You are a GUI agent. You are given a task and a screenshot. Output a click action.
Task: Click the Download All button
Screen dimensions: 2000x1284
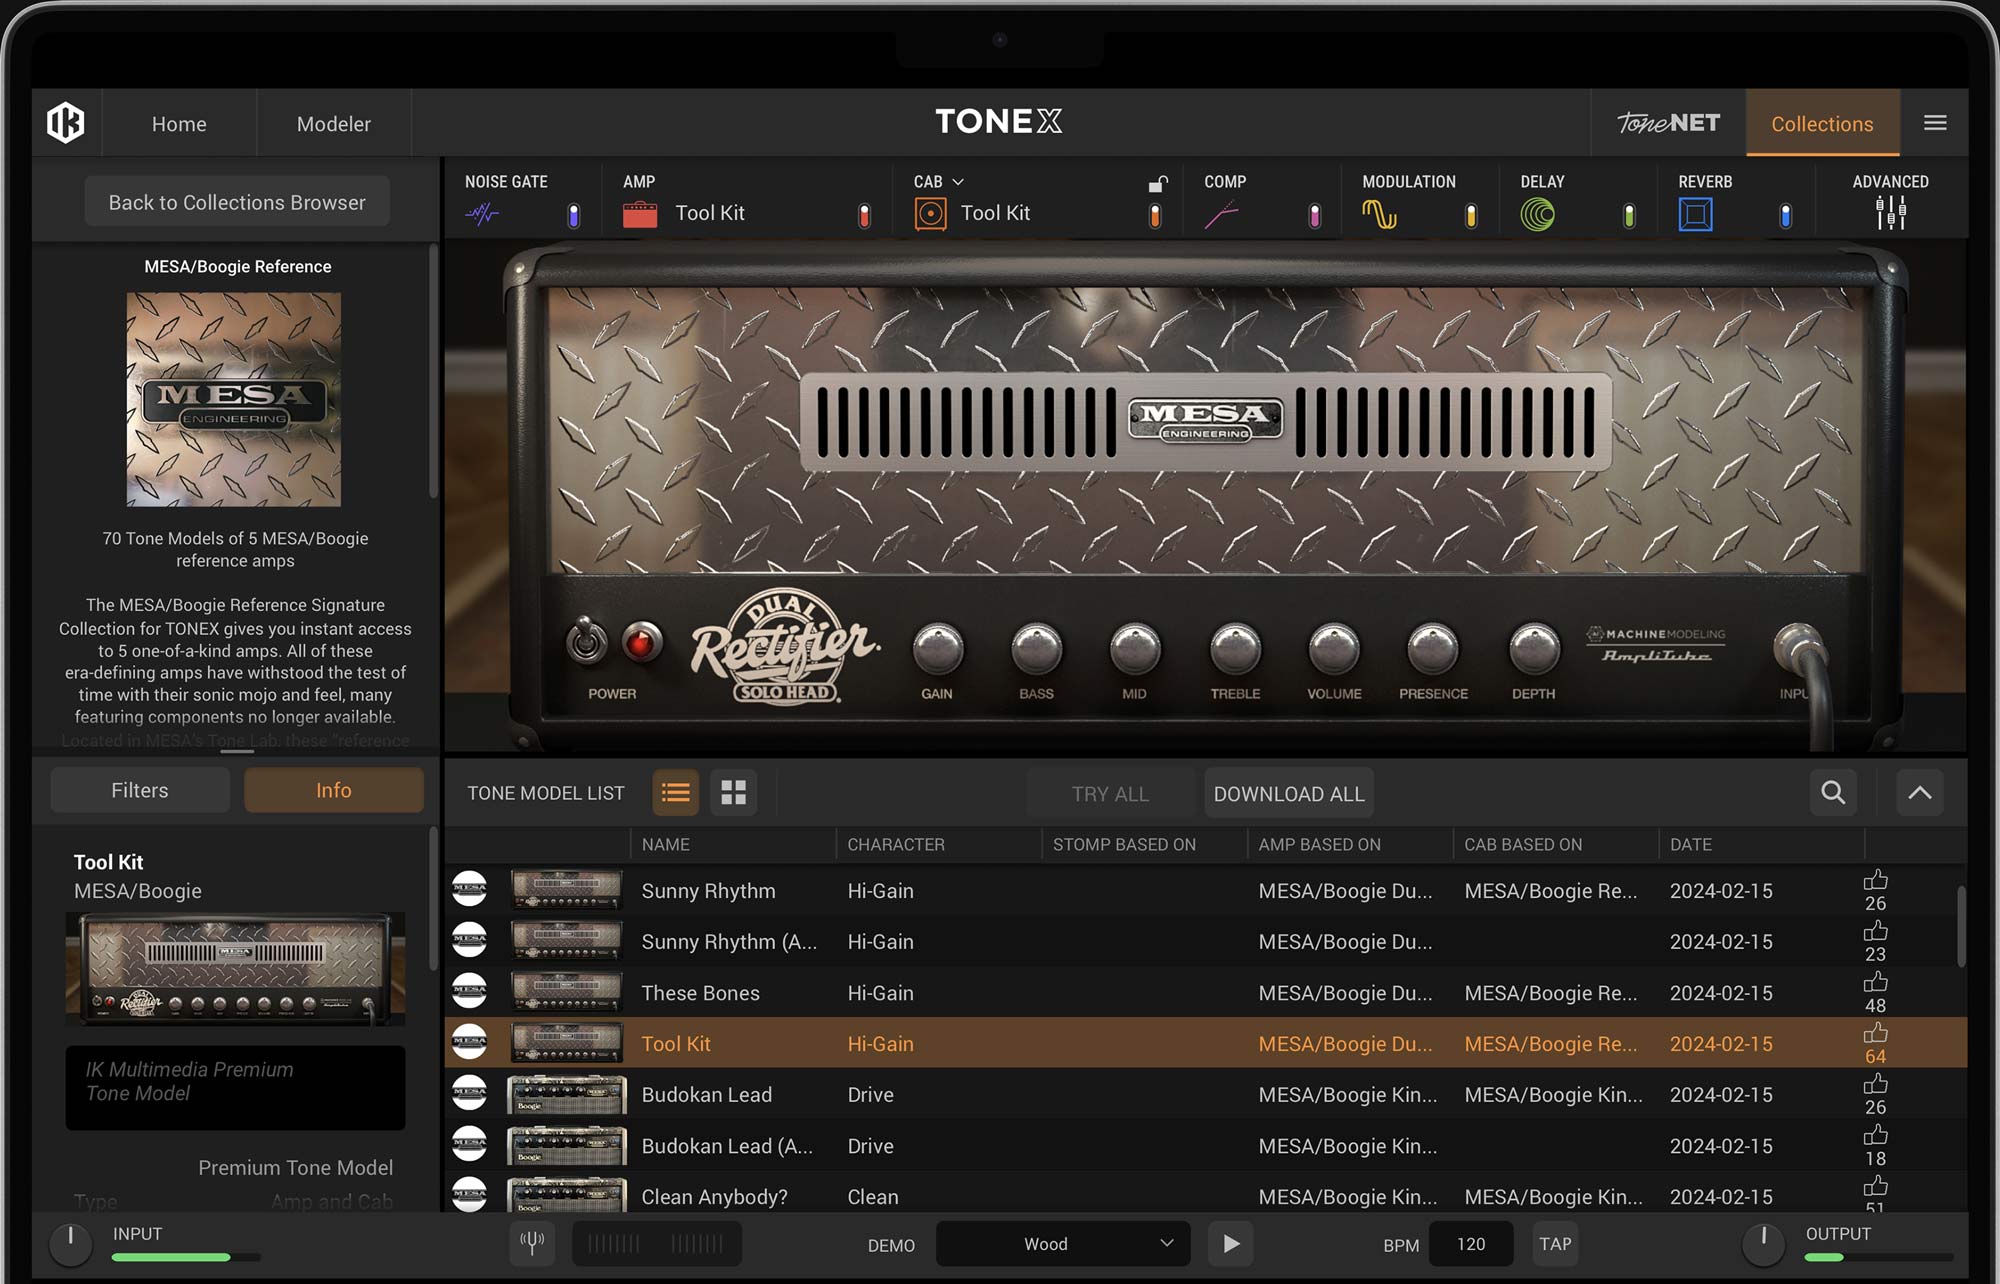coord(1288,792)
